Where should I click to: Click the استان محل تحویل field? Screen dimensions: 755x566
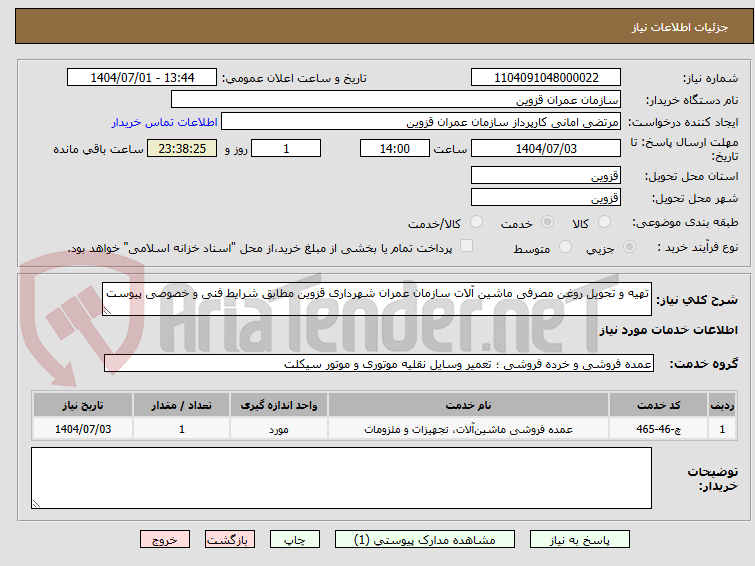point(546,175)
